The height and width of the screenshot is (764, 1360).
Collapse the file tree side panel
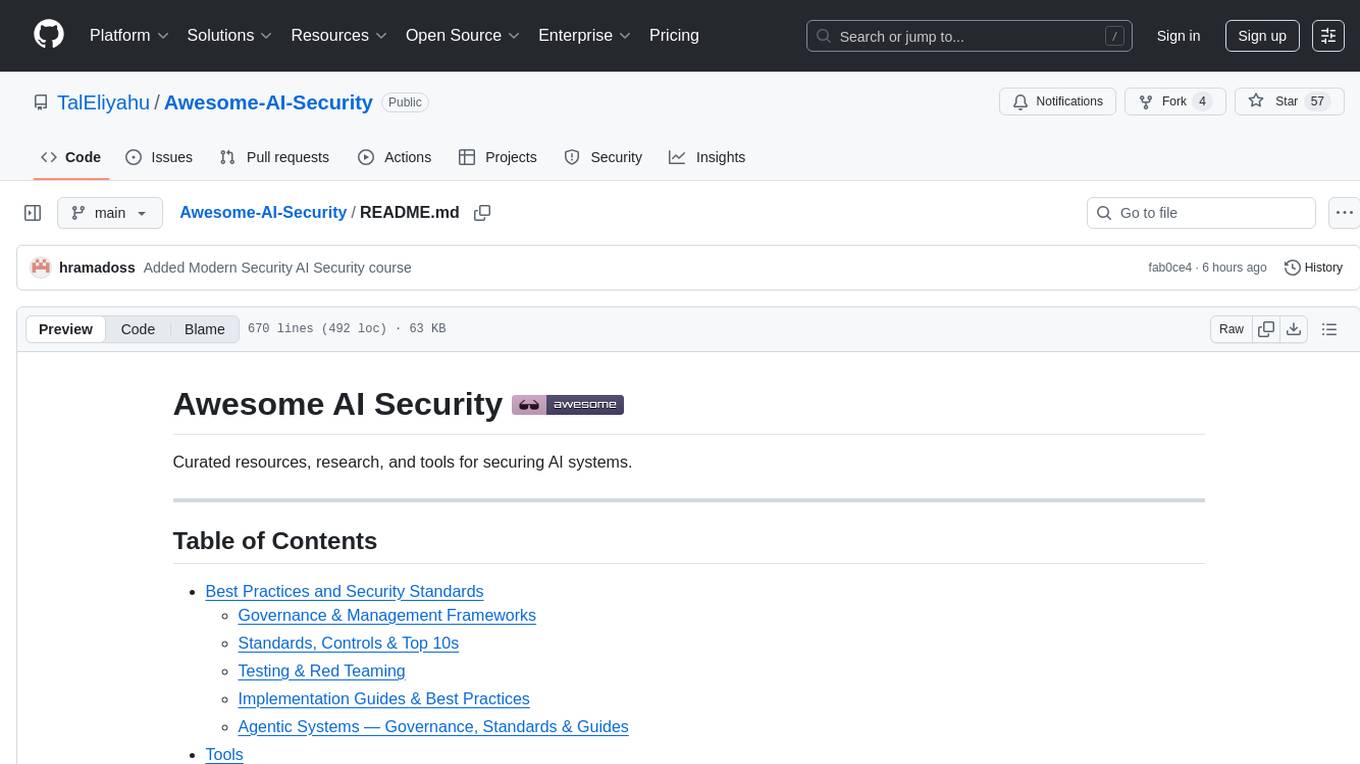pos(33,213)
